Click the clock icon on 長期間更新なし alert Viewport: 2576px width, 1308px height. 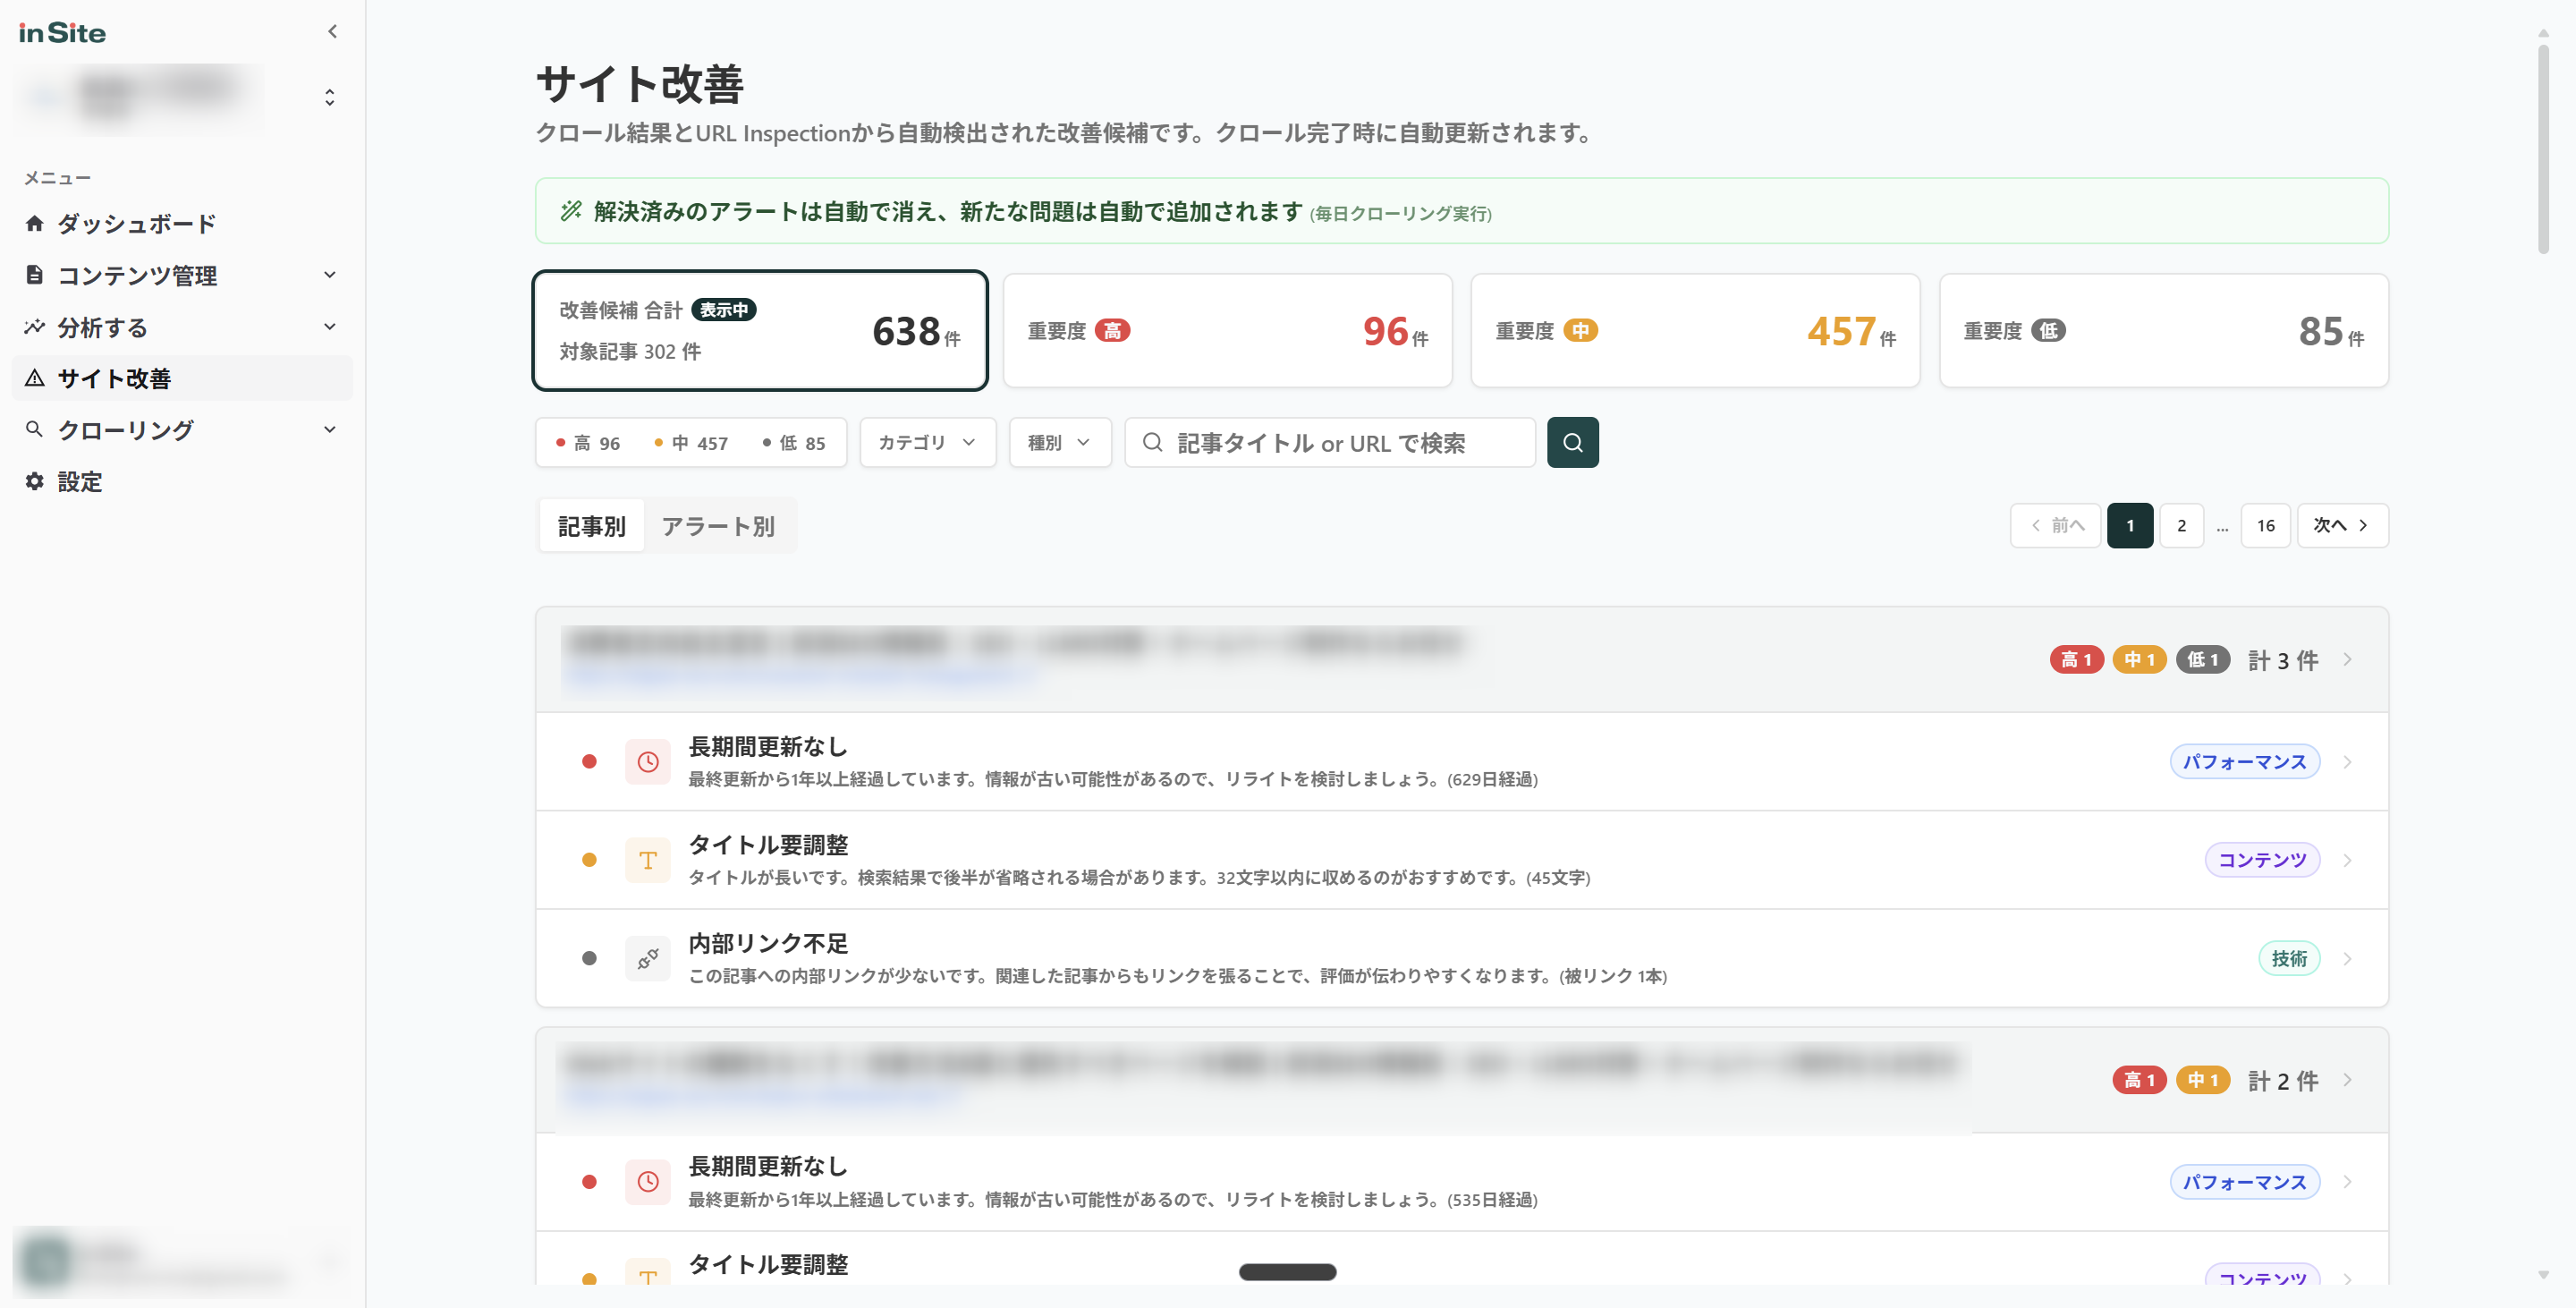(x=648, y=761)
